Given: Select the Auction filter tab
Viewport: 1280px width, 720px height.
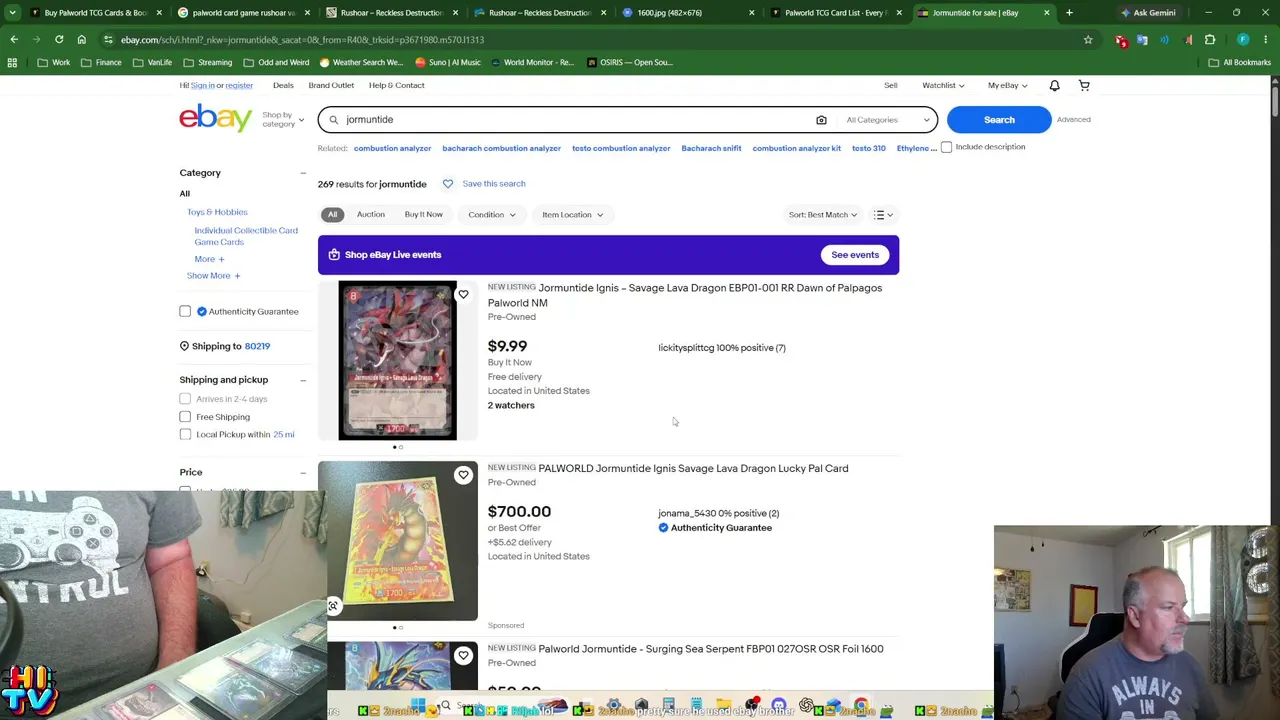Looking at the screenshot, I should (370, 215).
